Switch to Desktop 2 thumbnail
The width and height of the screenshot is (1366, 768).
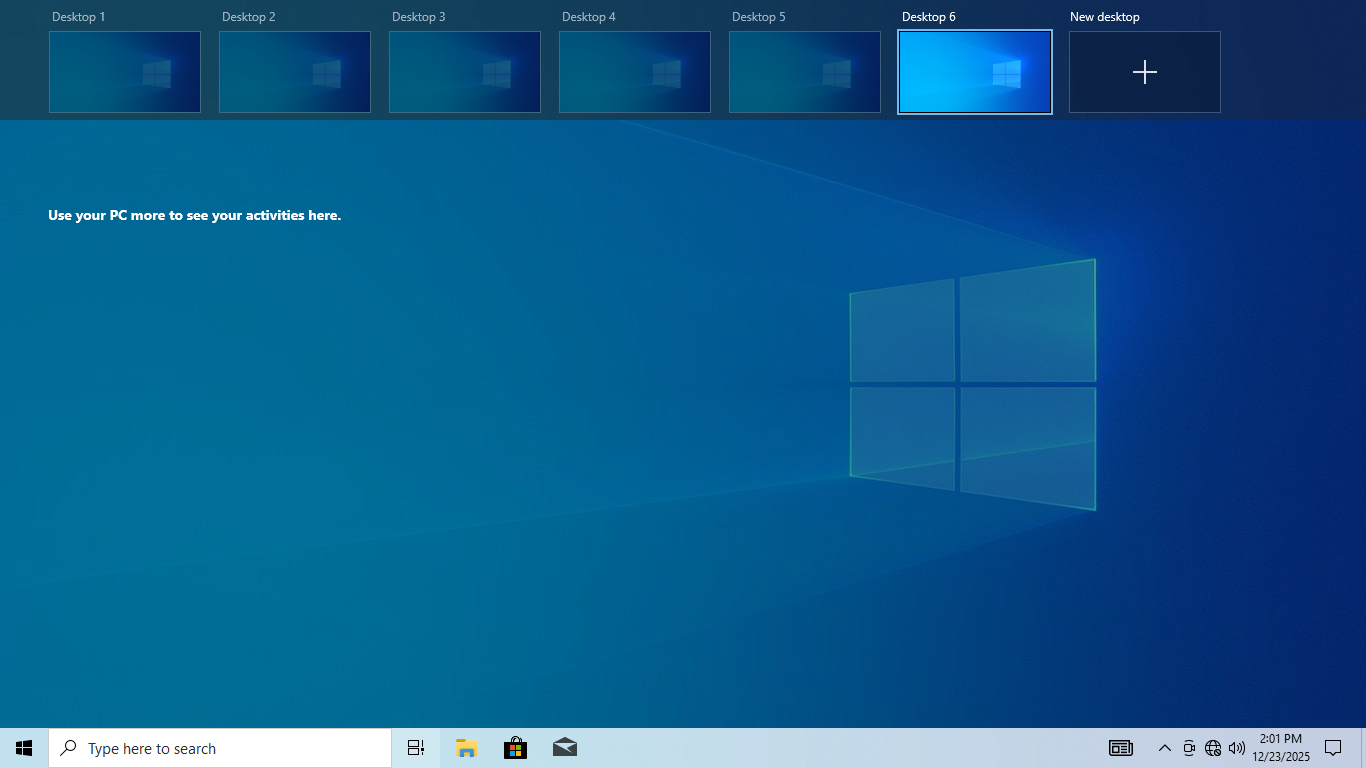[x=295, y=72]
